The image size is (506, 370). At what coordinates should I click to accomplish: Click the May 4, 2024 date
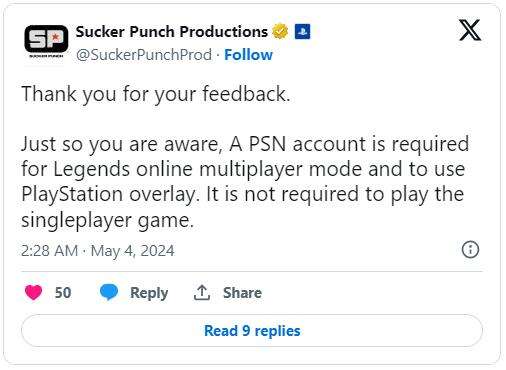[x=132, y=251]
